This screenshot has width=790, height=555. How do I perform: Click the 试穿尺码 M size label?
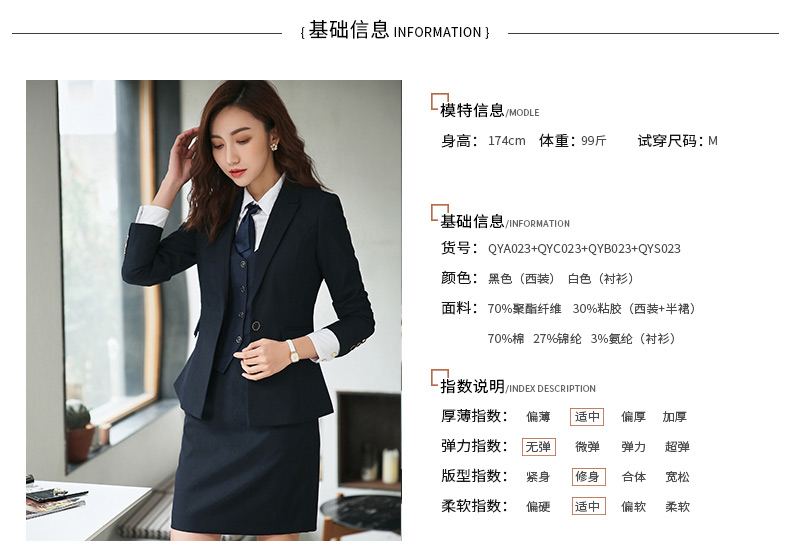point(678,141)
